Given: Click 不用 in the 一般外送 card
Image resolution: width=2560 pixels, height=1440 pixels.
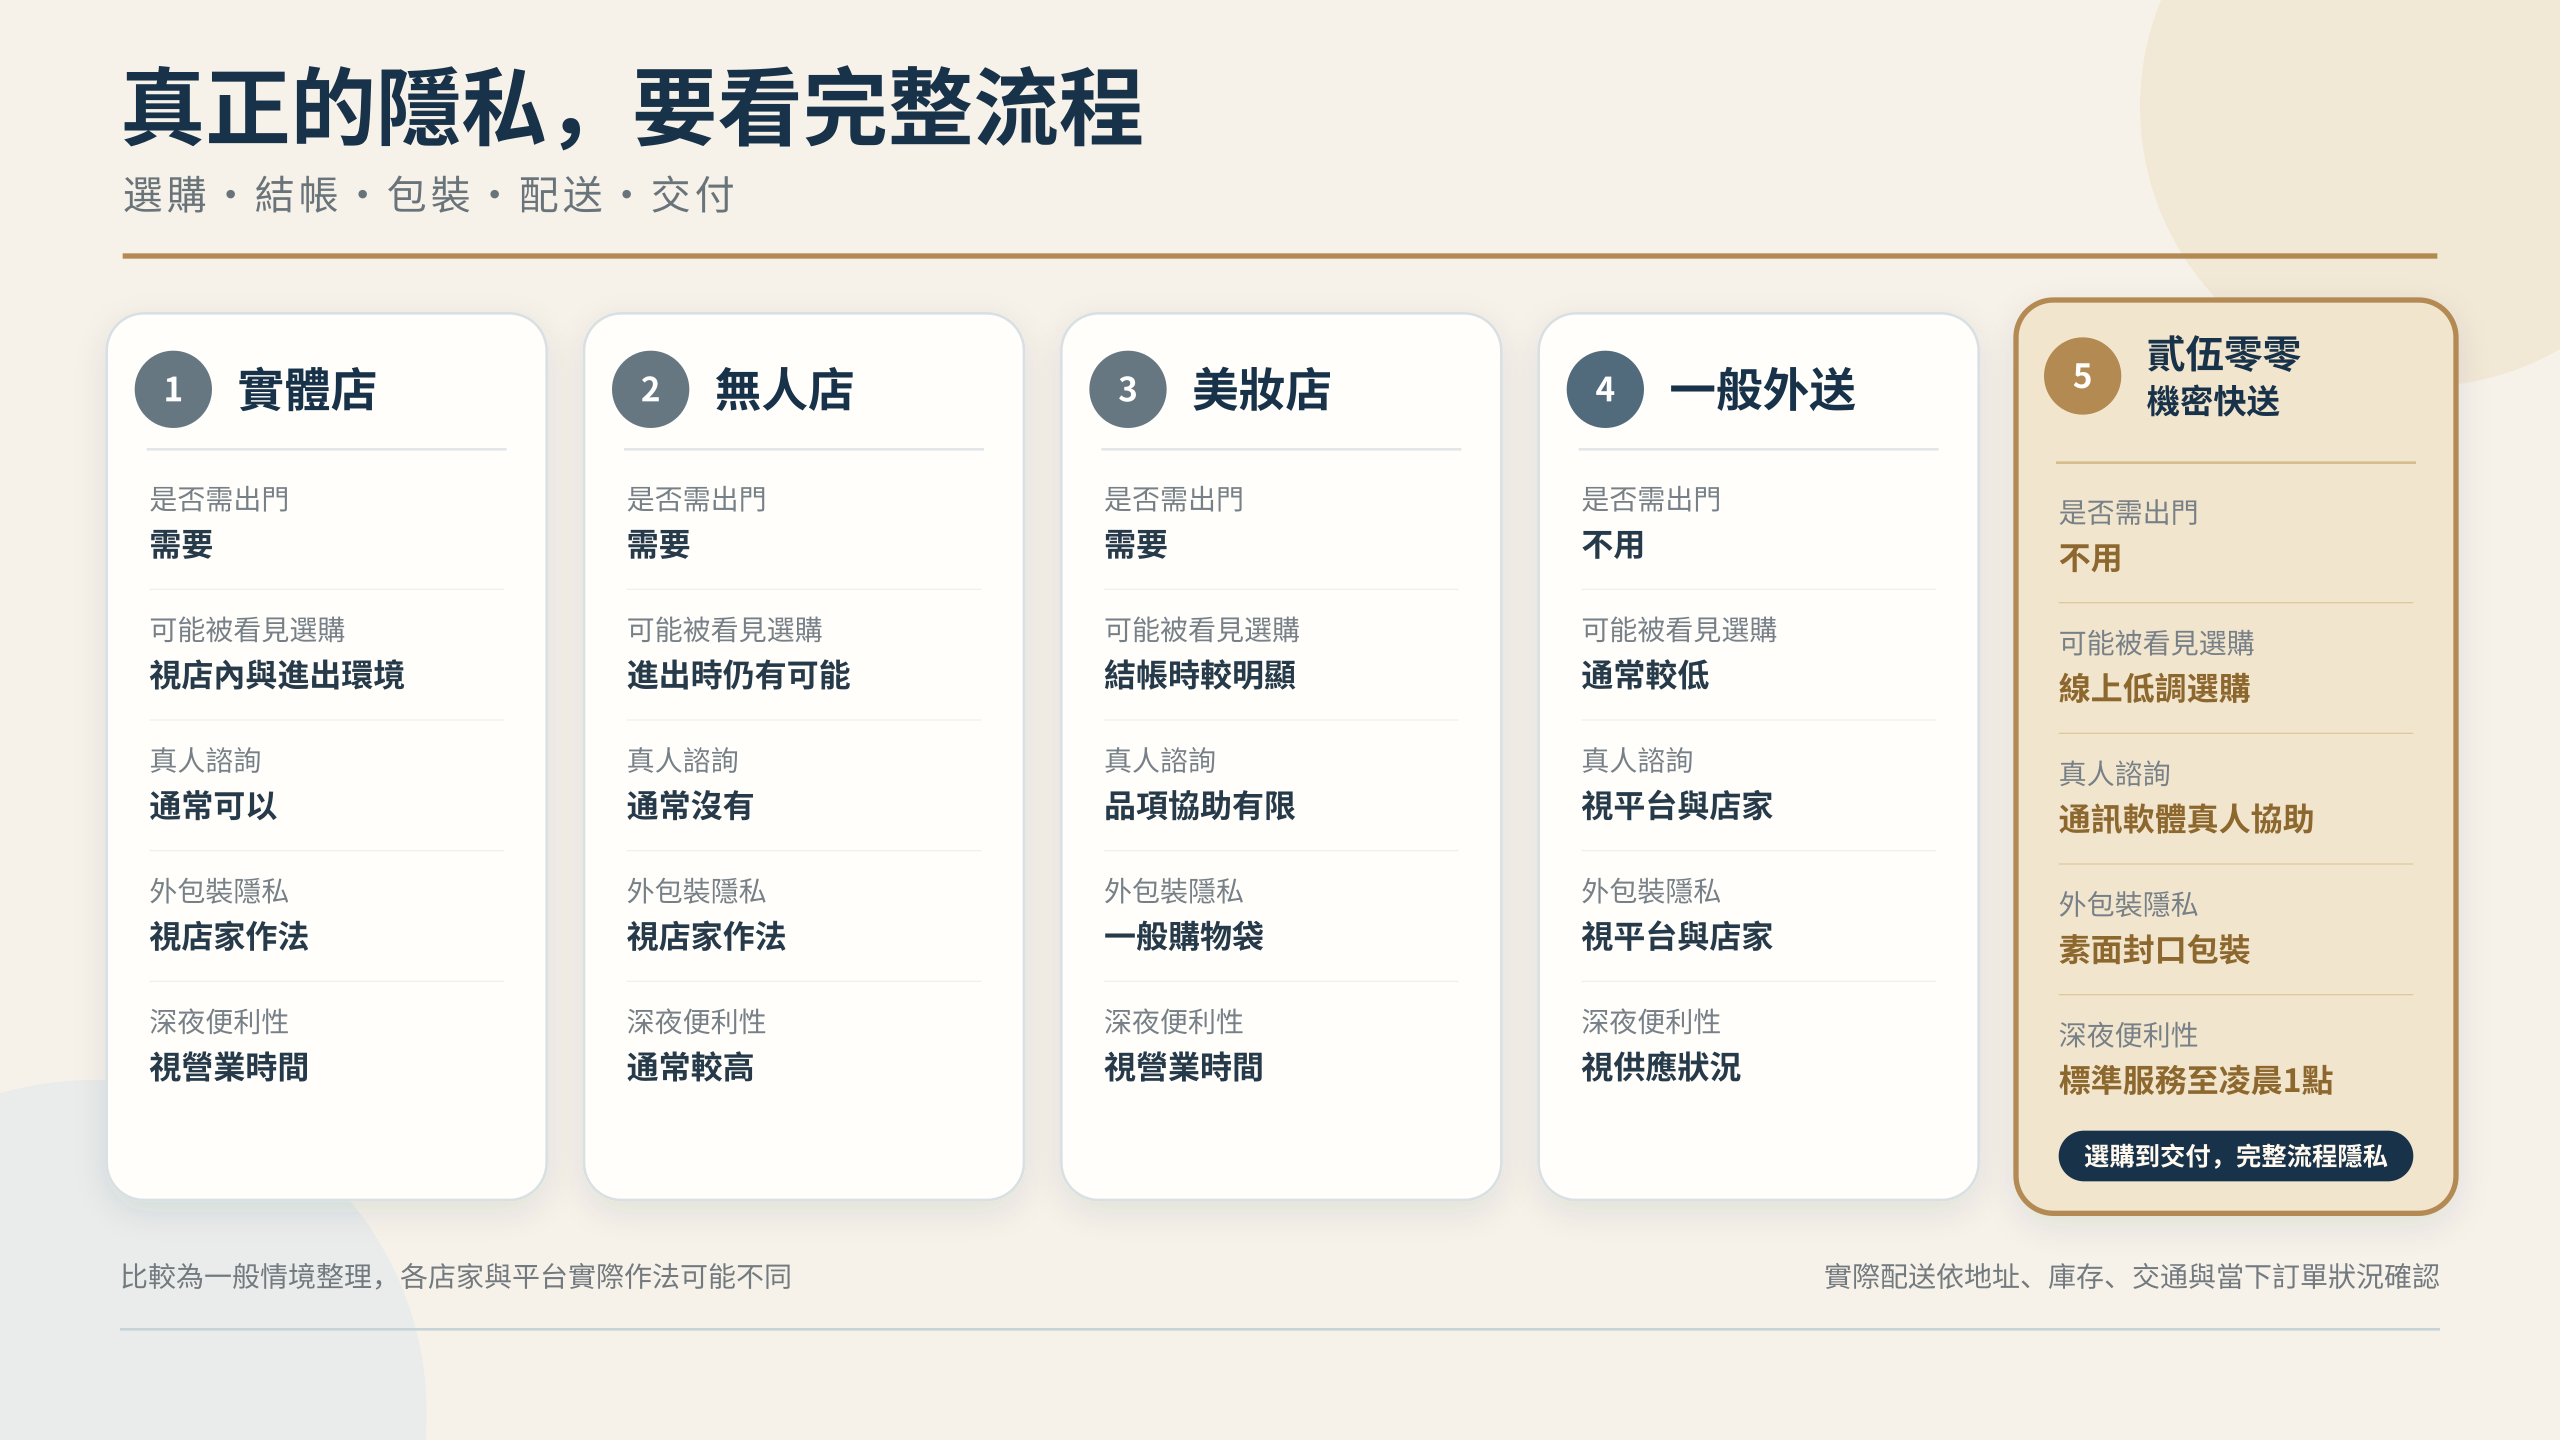Looking at the screenshot, I should coord(1613,545).
